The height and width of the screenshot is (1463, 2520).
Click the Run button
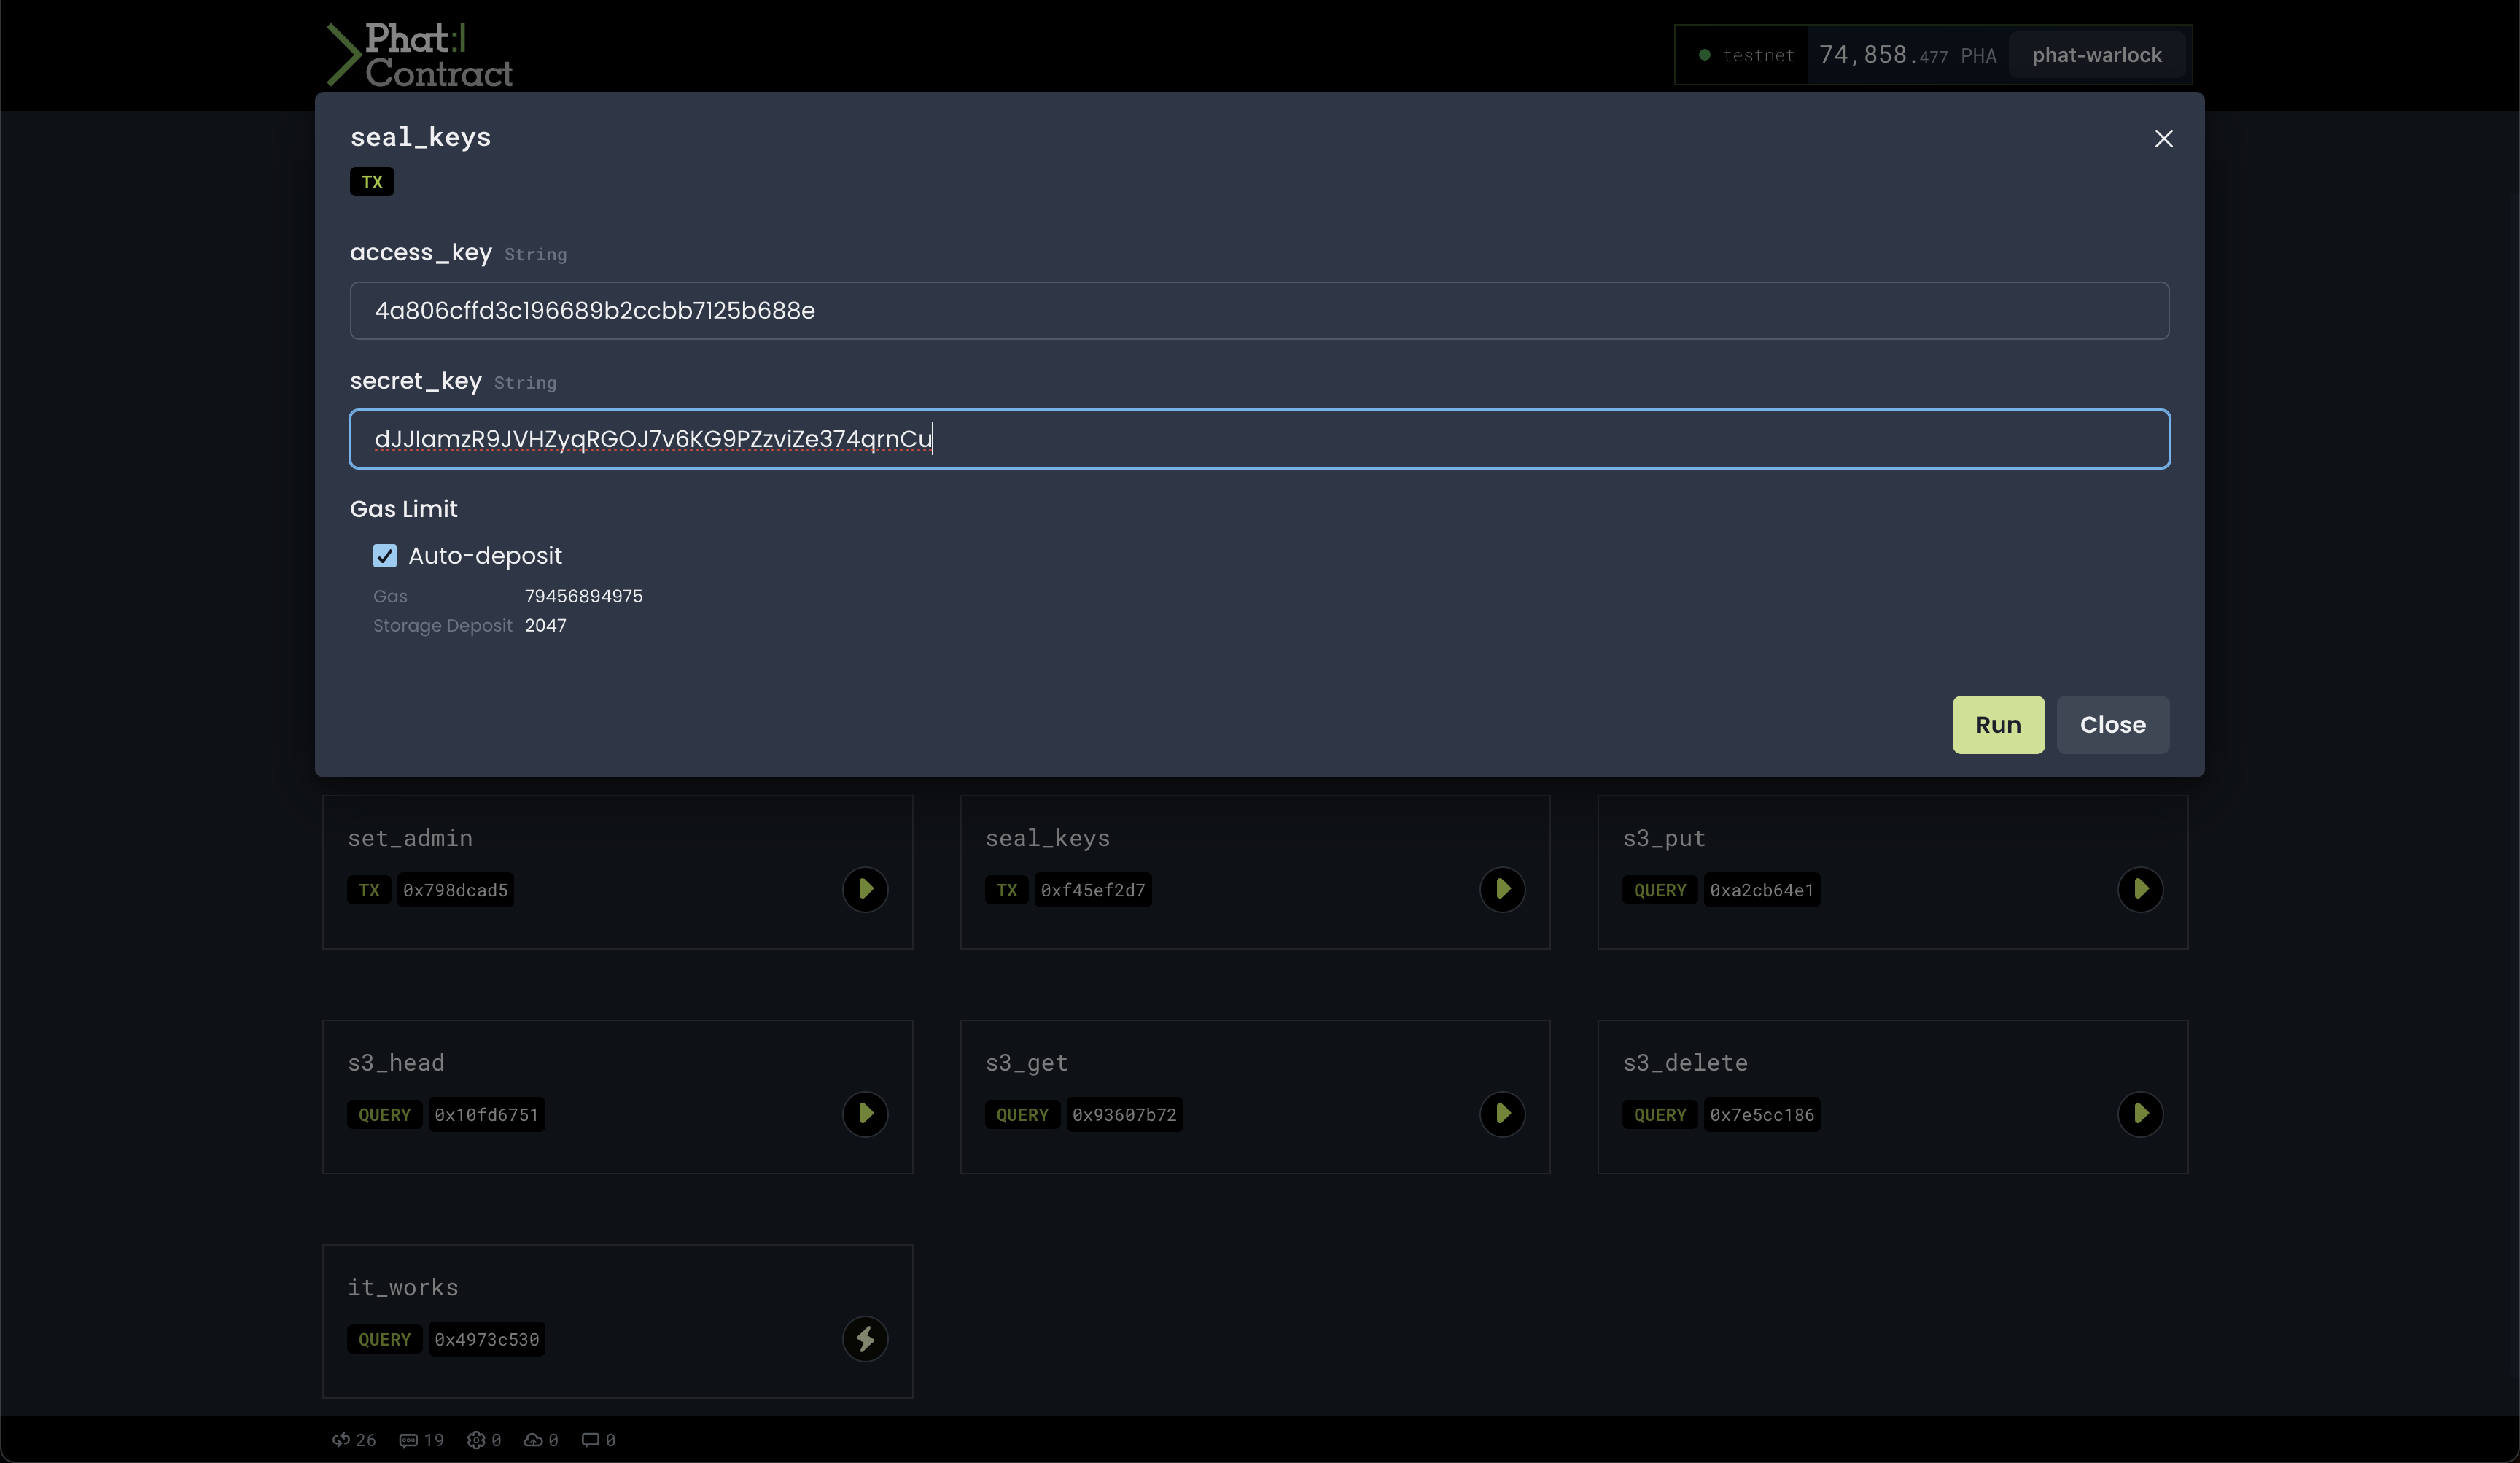click(1997, 725)
